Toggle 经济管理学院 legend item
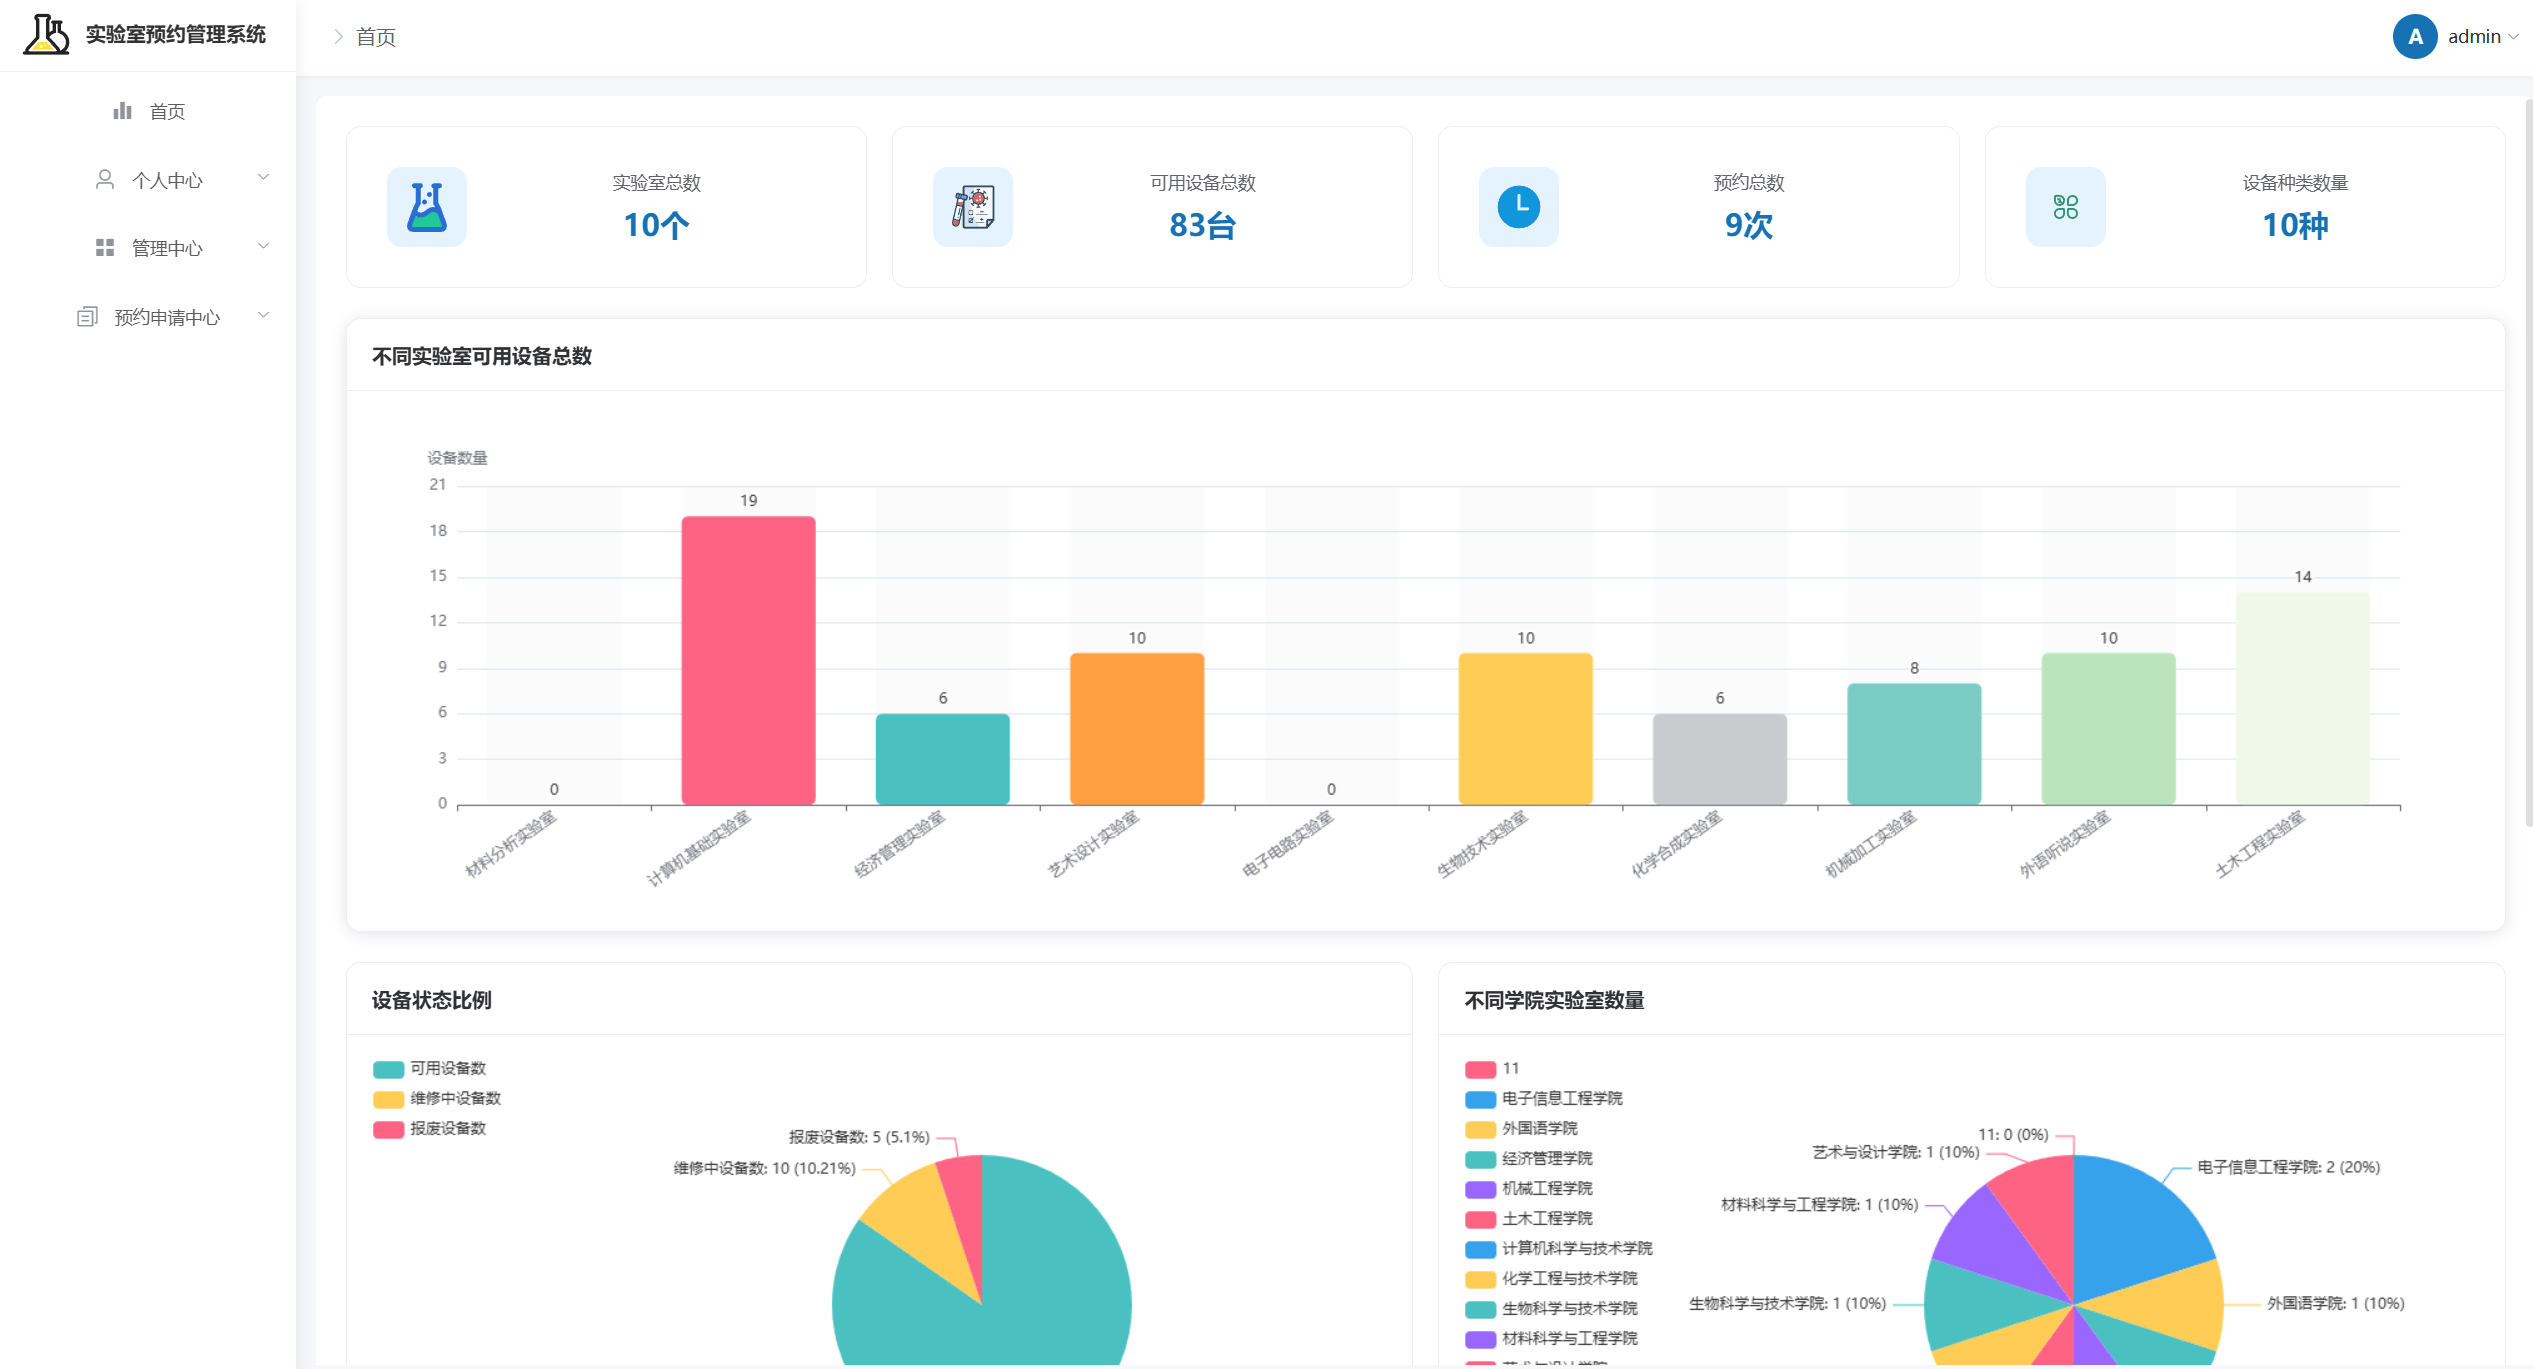Viewport: 2533px width, 1369px height. click(1529, 1159)
